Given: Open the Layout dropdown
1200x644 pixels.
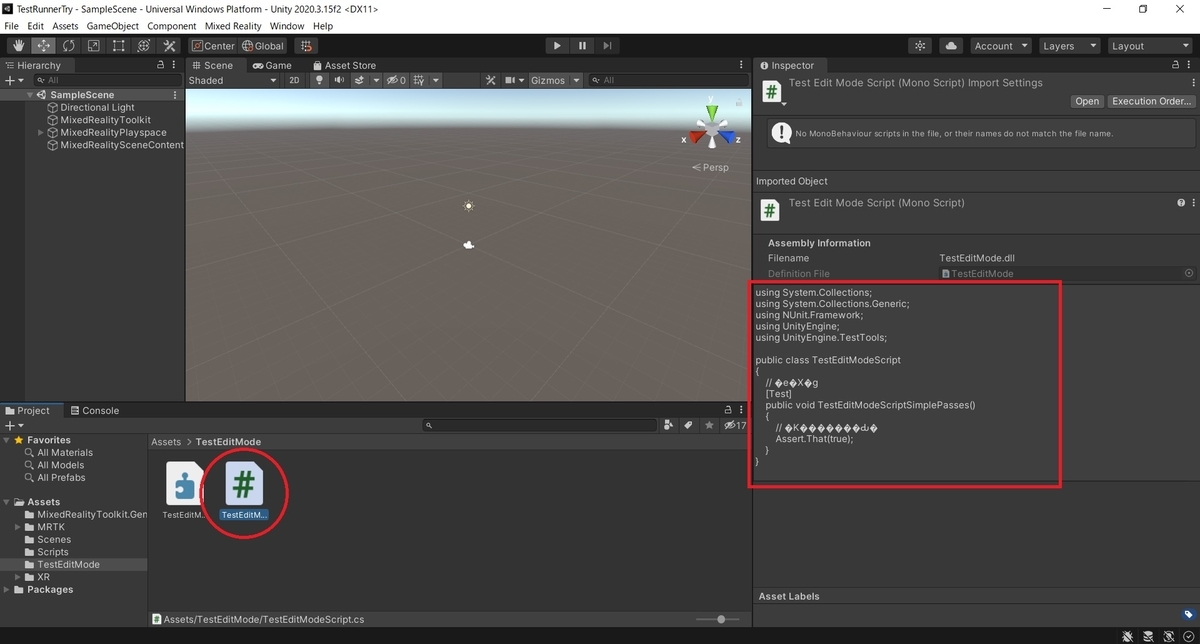Looking at the screenshot, I should point(1148,45).
